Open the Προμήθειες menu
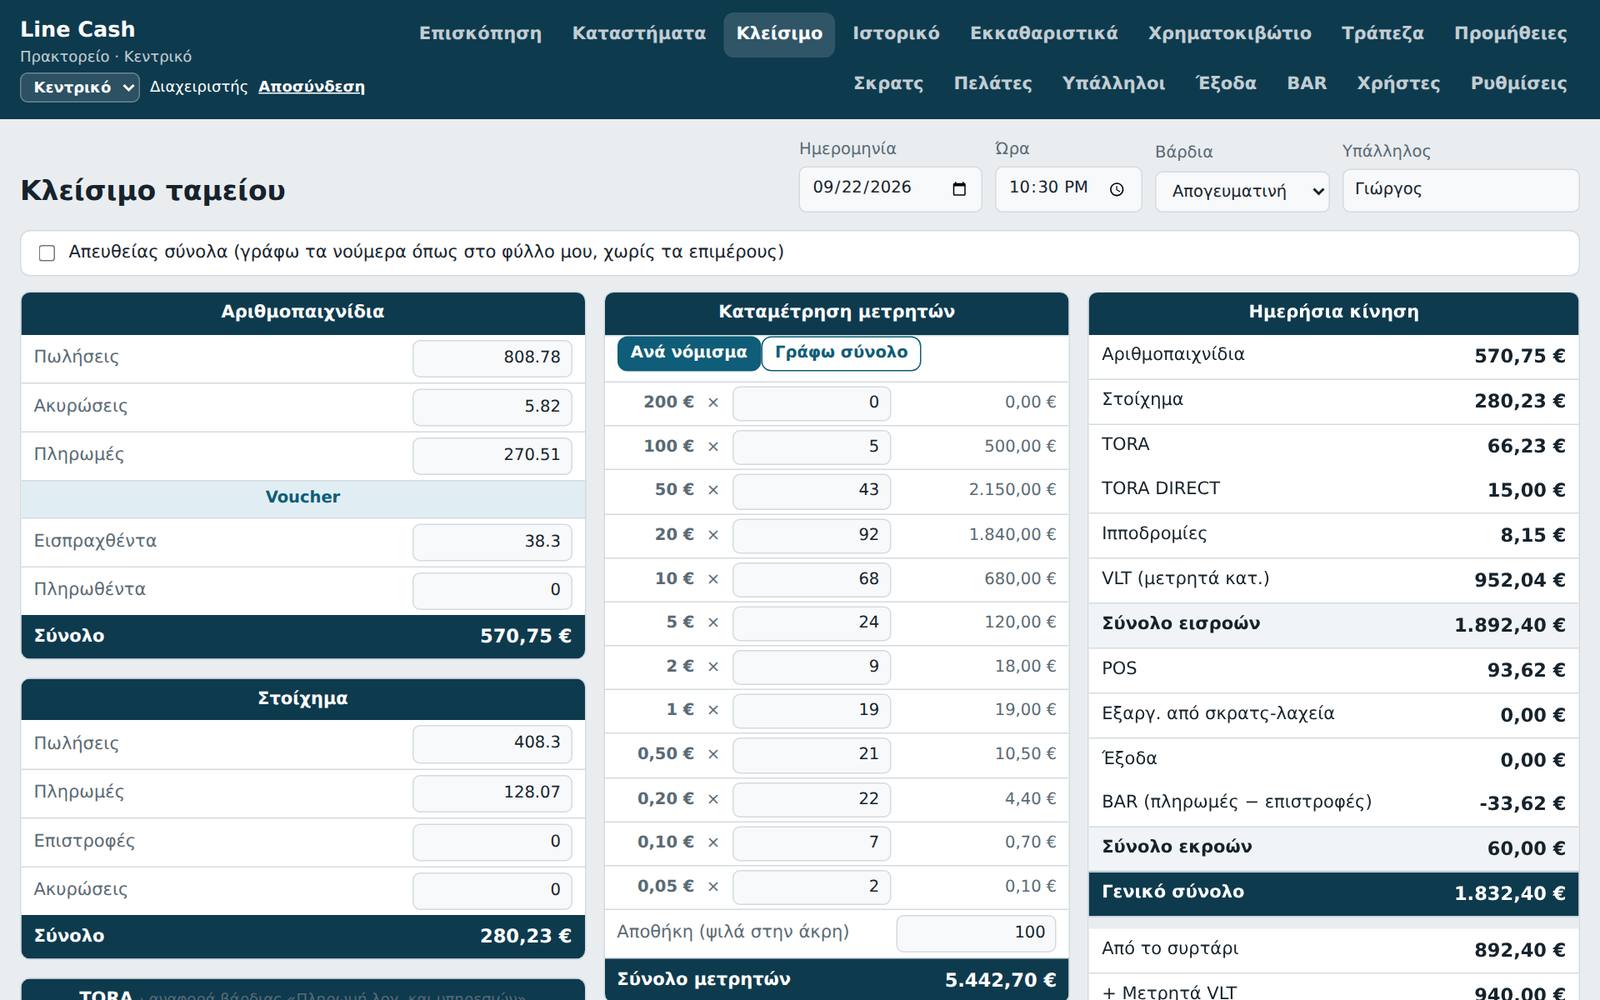1600x1000 pixels. [1511, 34]
